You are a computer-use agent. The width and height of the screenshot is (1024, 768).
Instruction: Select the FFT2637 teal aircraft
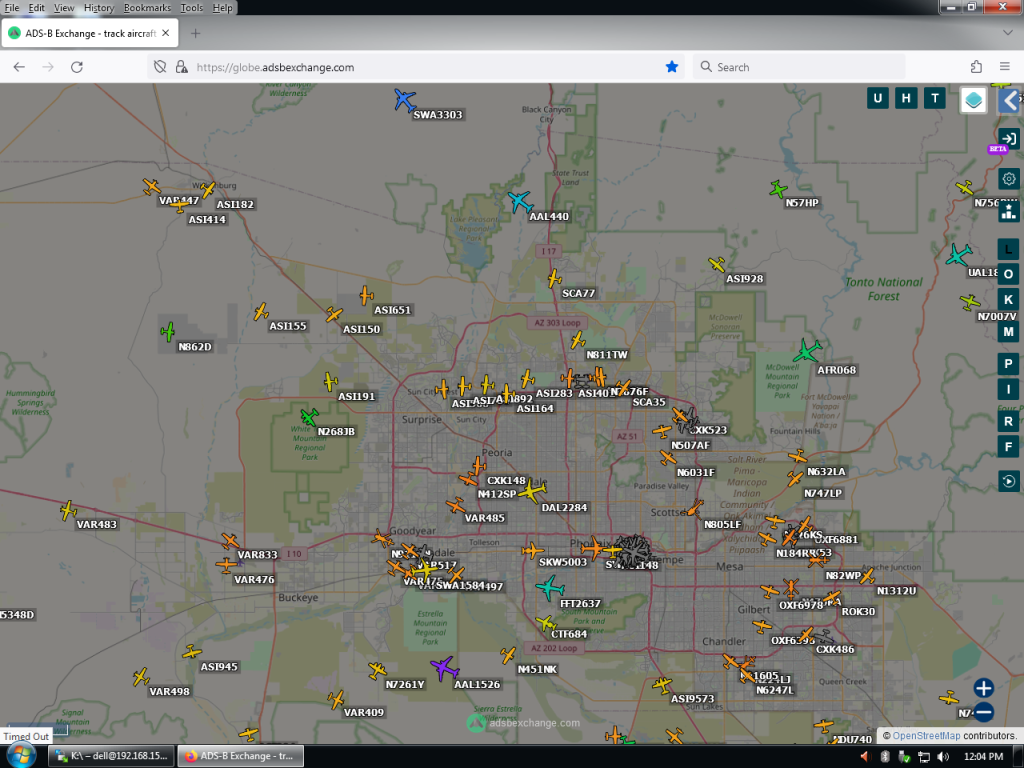tap(550, 588)
